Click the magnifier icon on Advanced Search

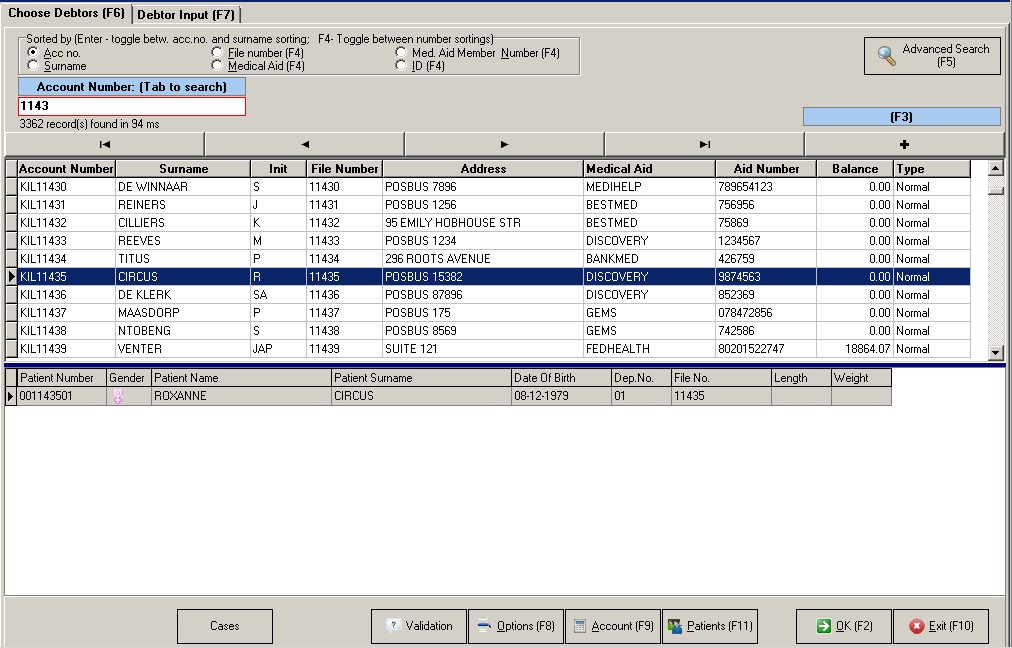886,55
